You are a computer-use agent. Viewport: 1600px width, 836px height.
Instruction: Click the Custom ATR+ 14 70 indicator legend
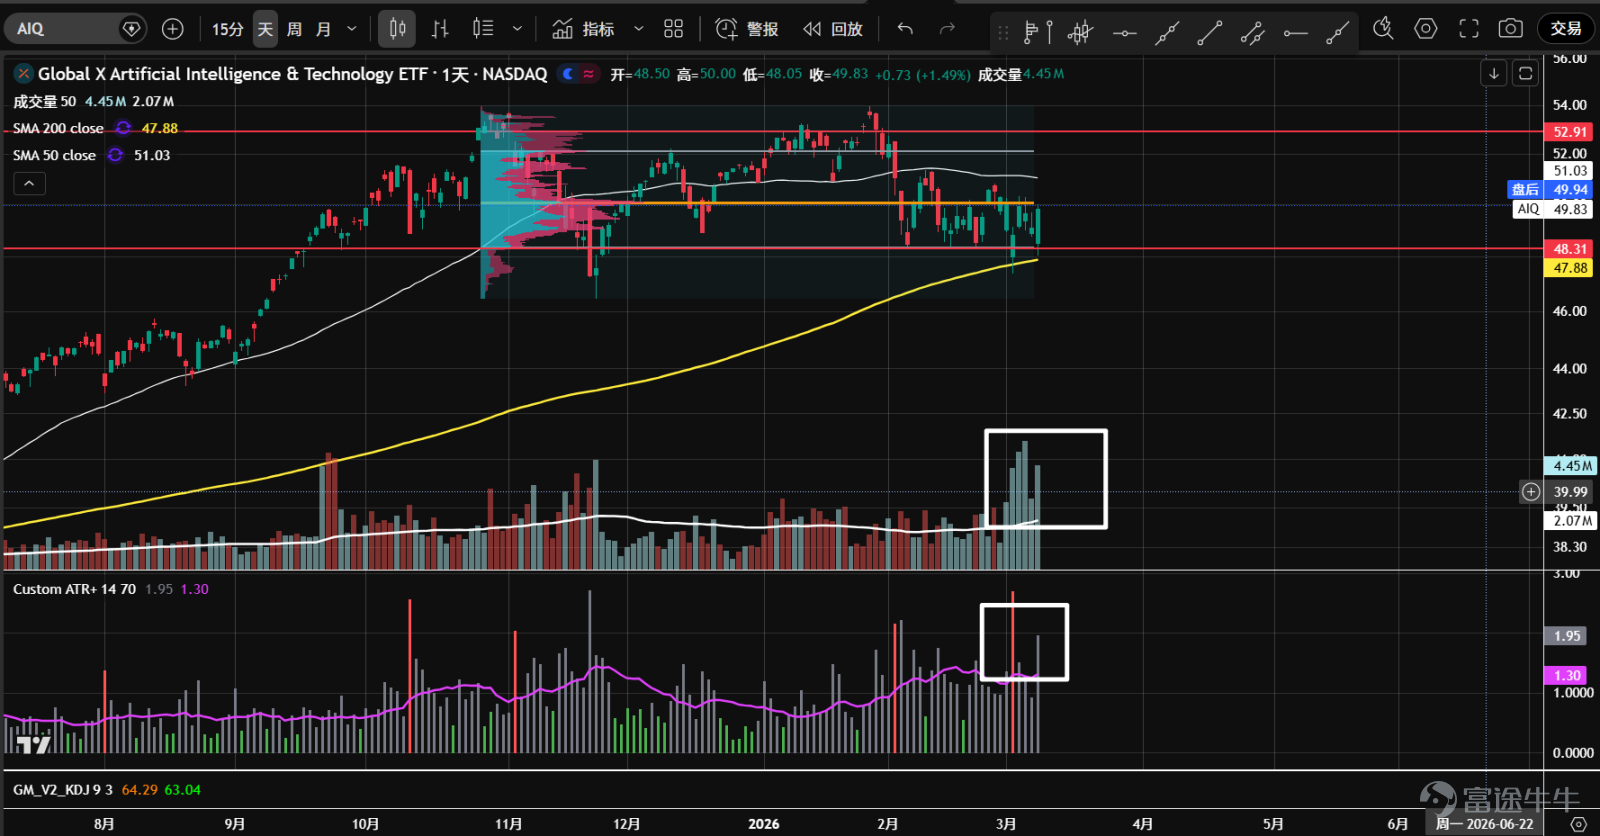(x=74, y=589)
